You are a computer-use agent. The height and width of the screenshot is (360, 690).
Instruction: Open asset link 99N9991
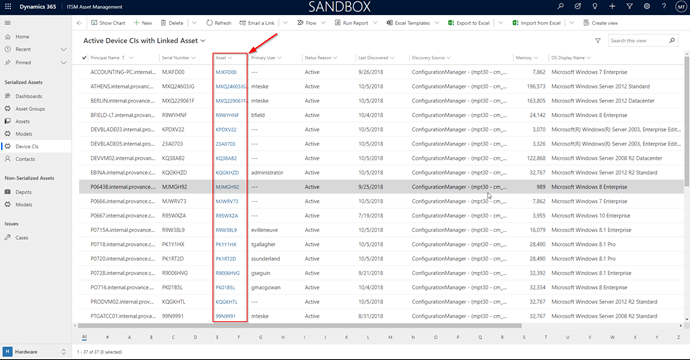(226, 316)
